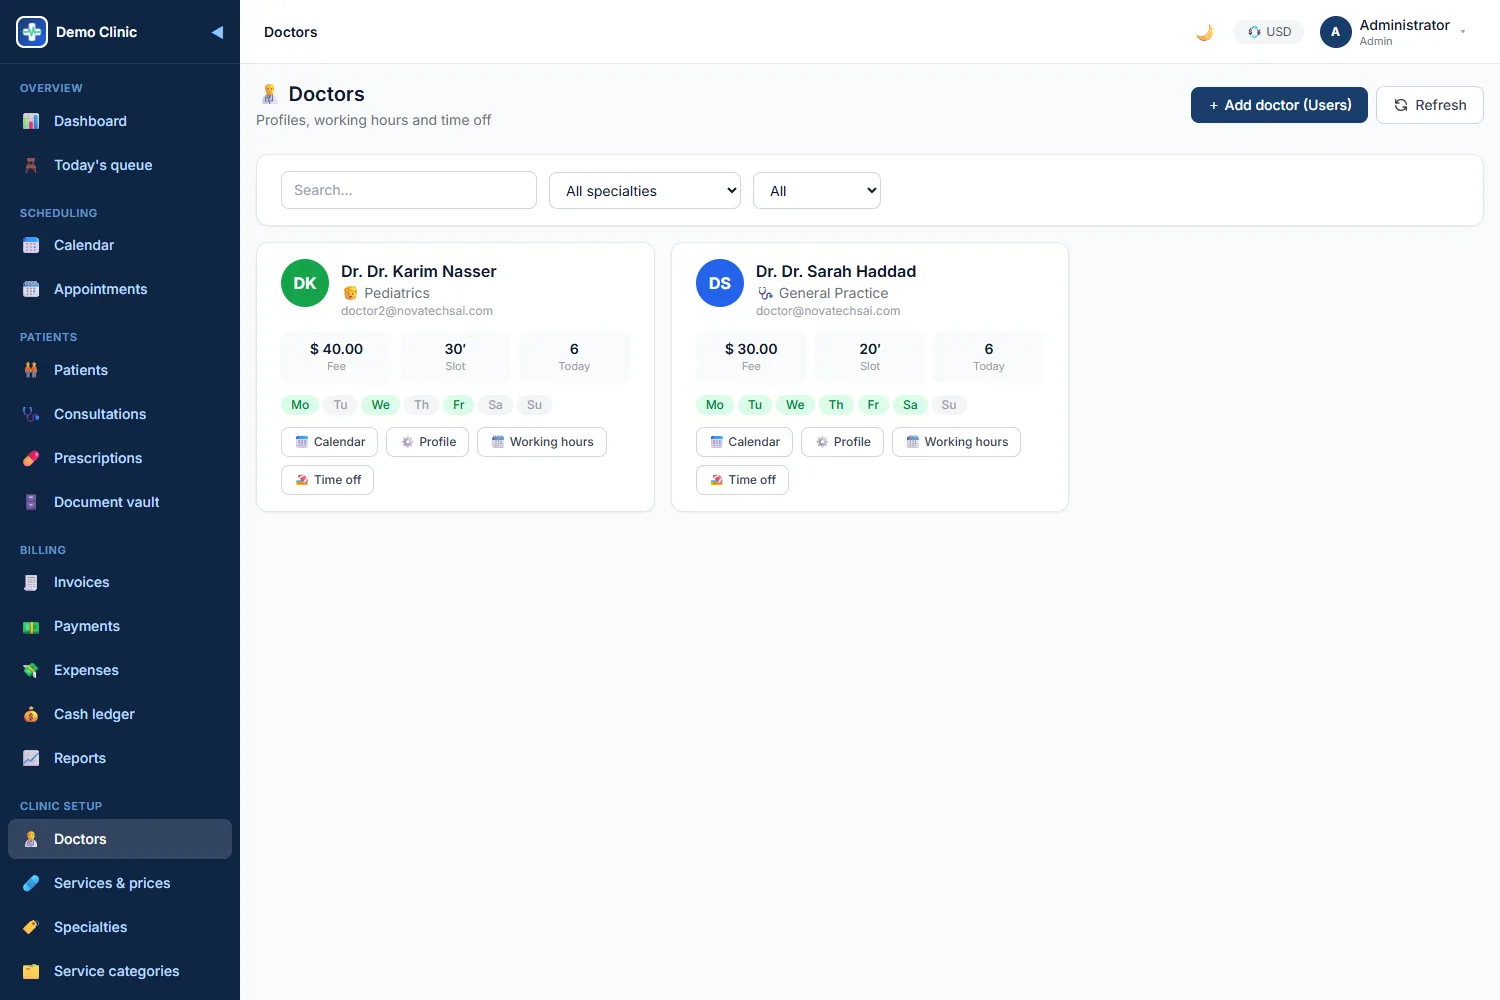Click the Invoices icon

click(31, 582)
